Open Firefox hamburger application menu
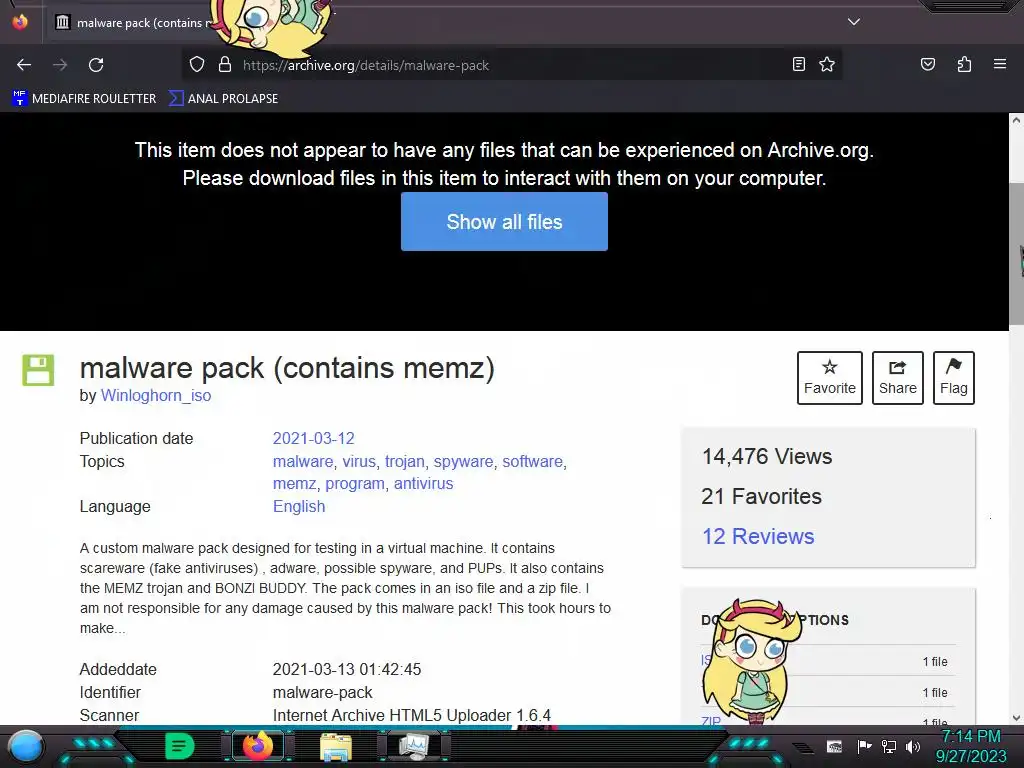This screenshot has width=1024, height=768. point(999,64)
